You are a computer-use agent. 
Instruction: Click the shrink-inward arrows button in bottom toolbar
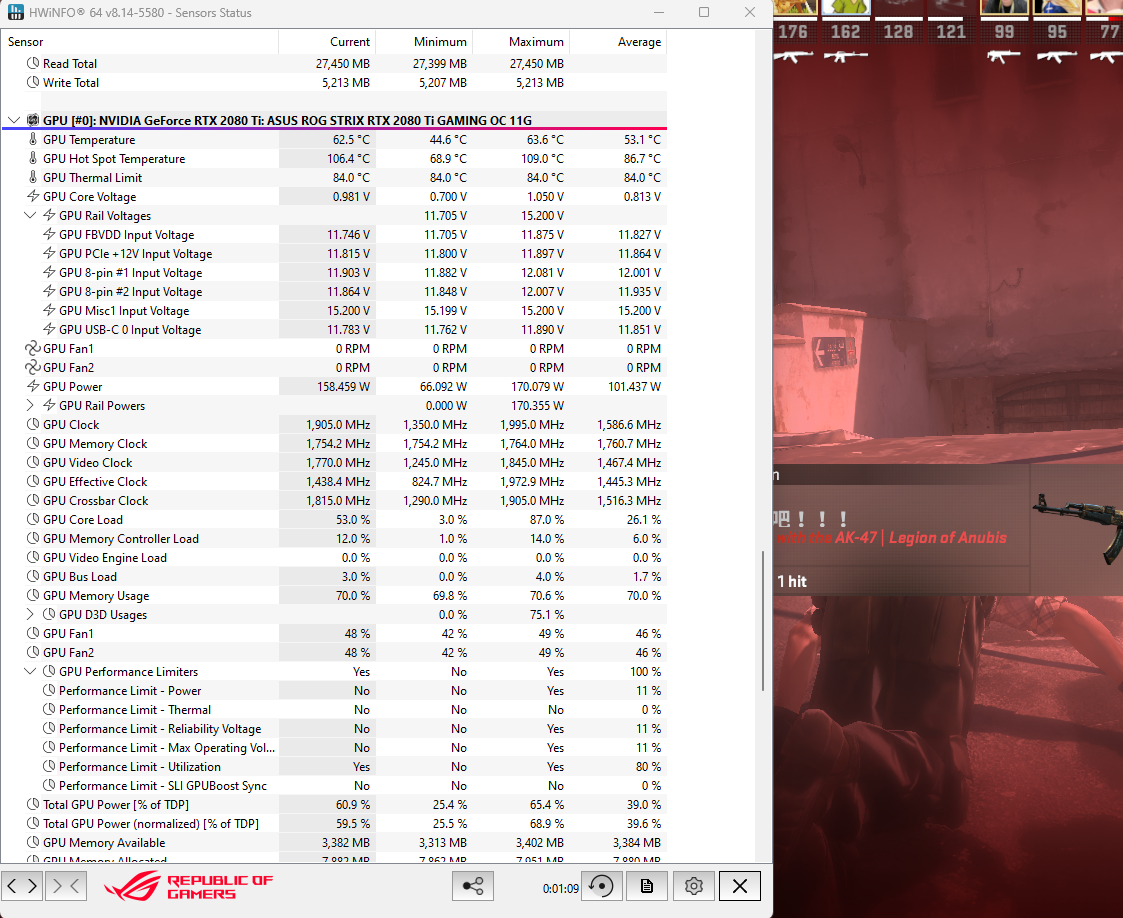tap(66, 886)
